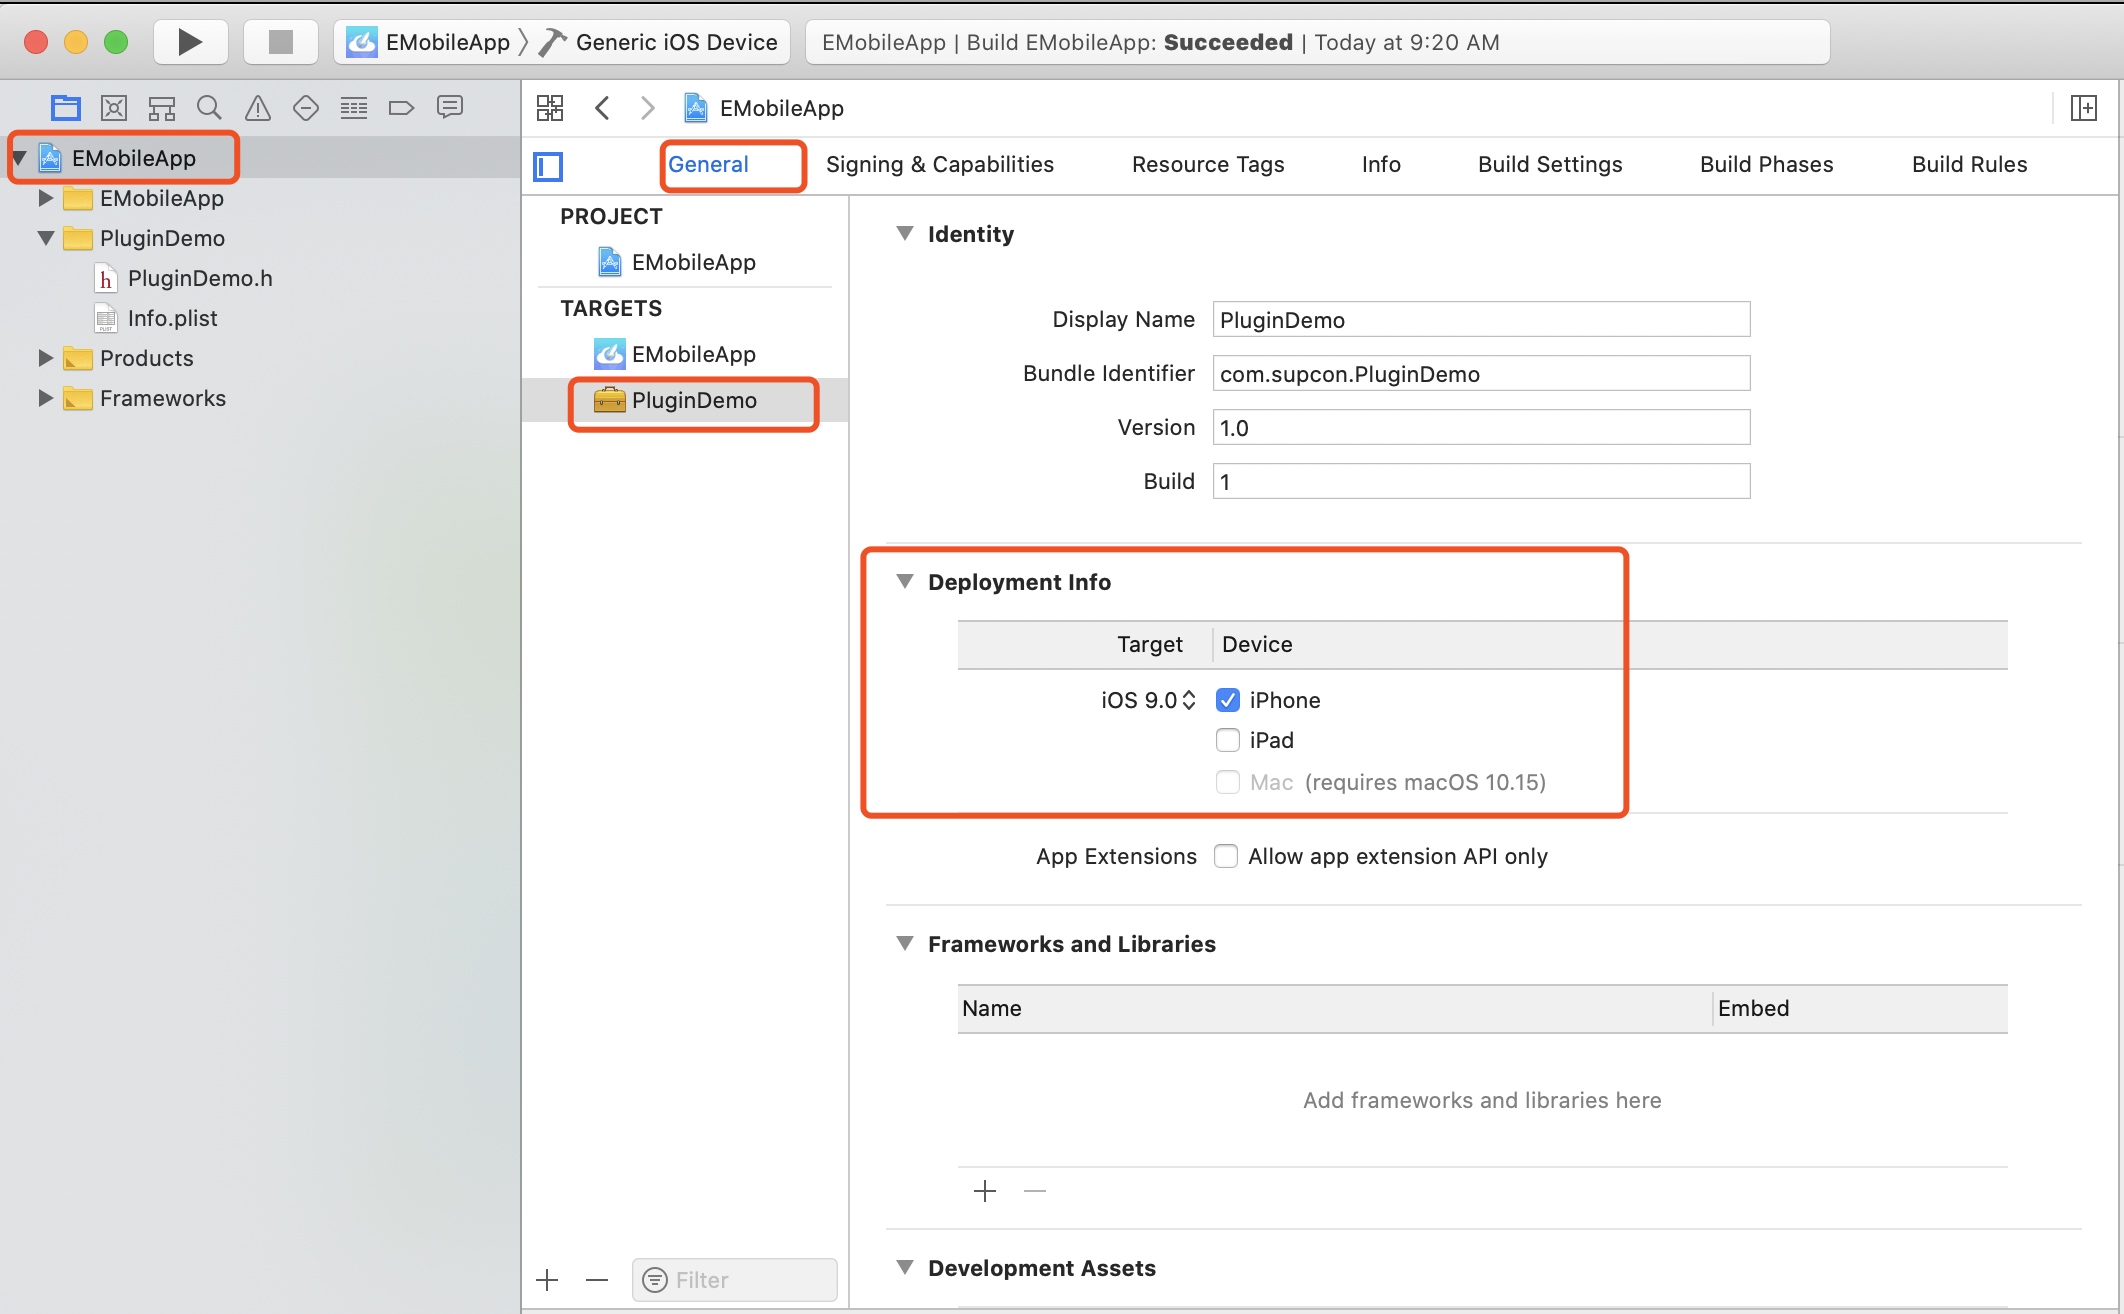Uncheck the iPhone device checkbox
Viewport: 2124px width, 1314px height.
[1228, 700]
